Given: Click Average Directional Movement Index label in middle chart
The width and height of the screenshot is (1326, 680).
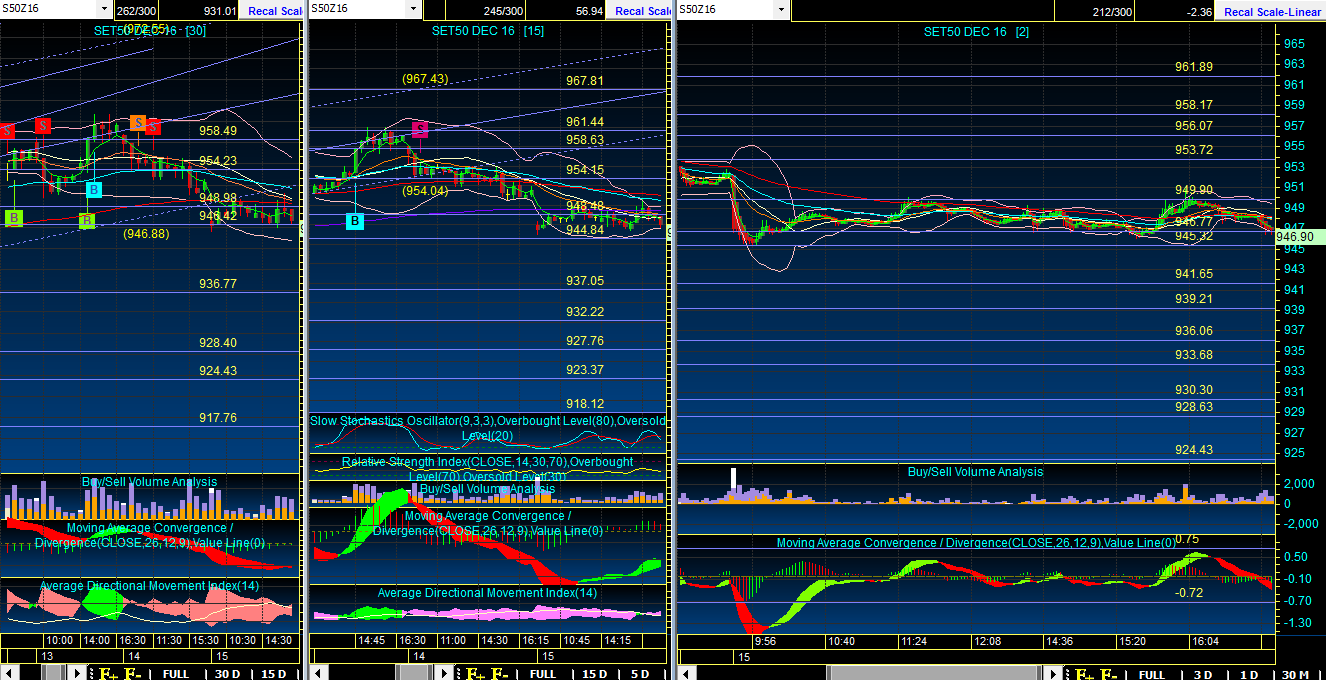Looking at the screenshot, I should (x=487, y=593).
